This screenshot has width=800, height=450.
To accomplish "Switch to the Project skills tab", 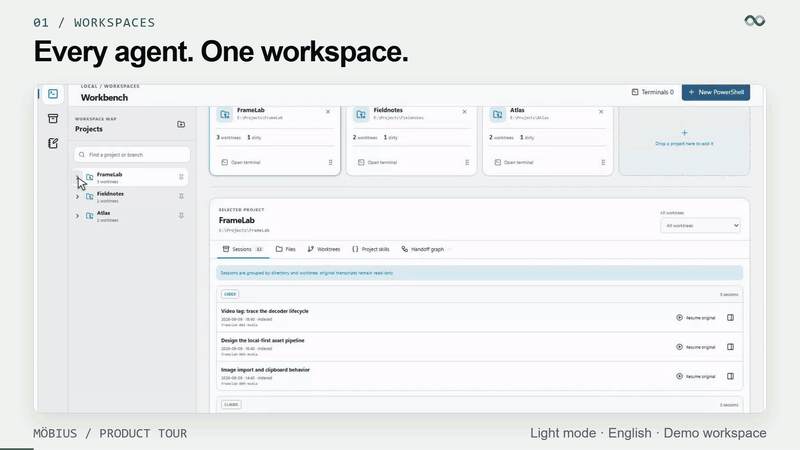I will click(x=370, y=249).
